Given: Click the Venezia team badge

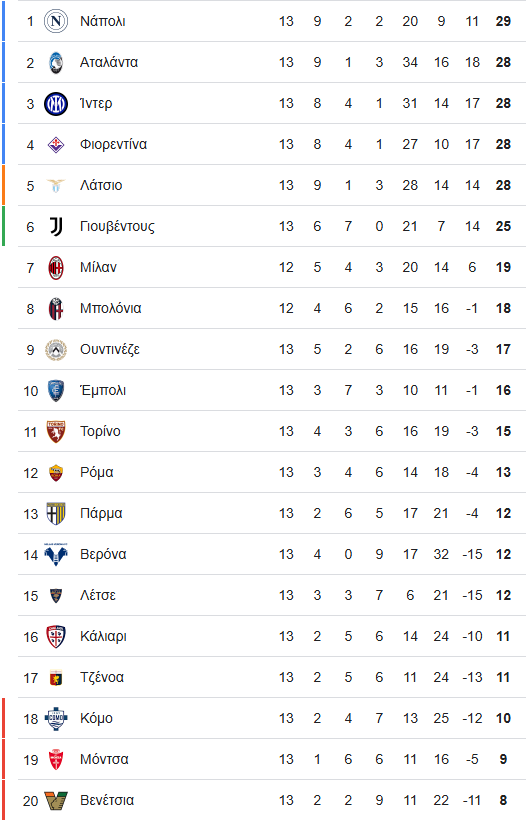Looking at the screenshot, I should (x=55, y=801).
